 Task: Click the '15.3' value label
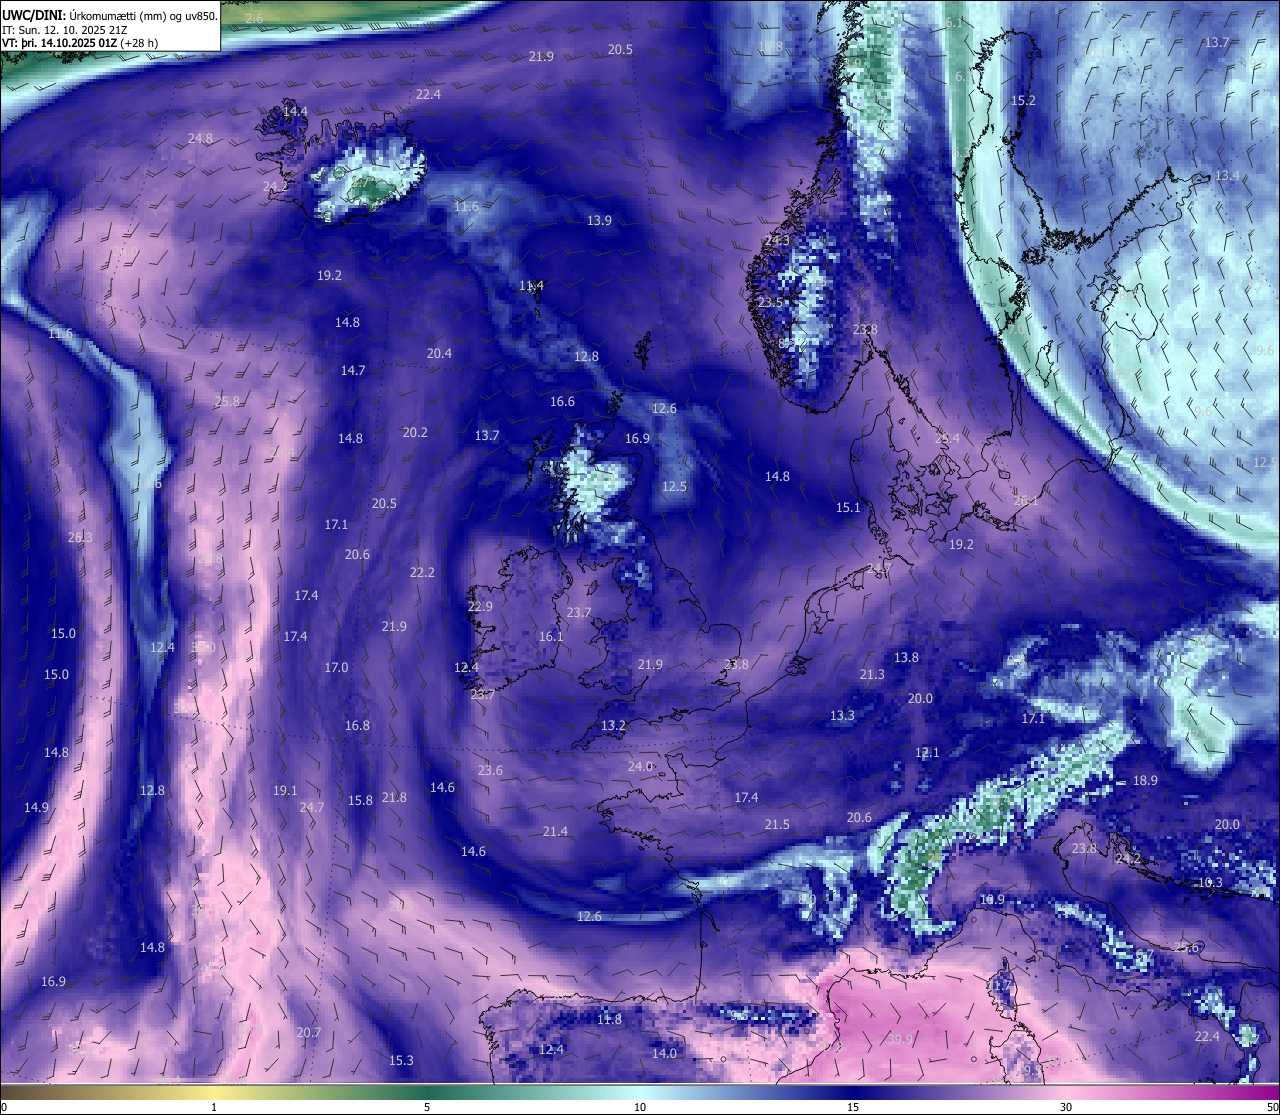[401, 1060]
